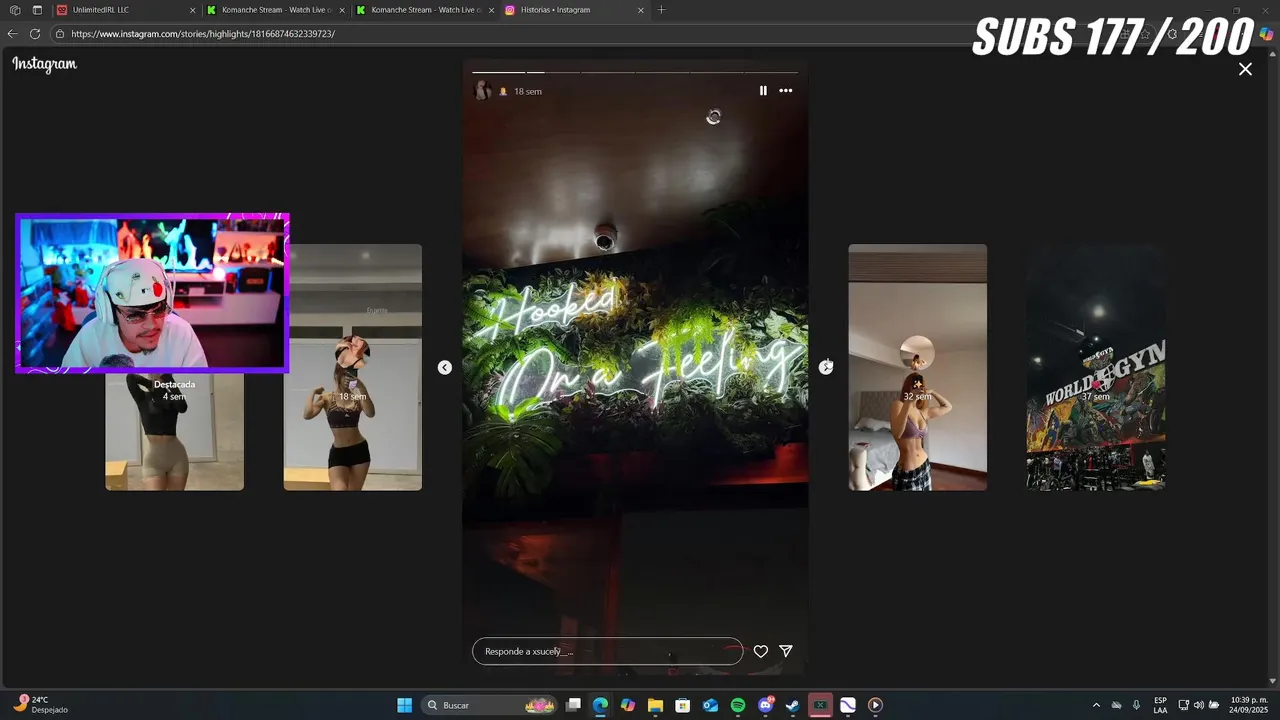This screenshot has width=1280, height=720.
Task: Click the microphone tray icon
Action: pyautogui.click(x=1136, y=705)
